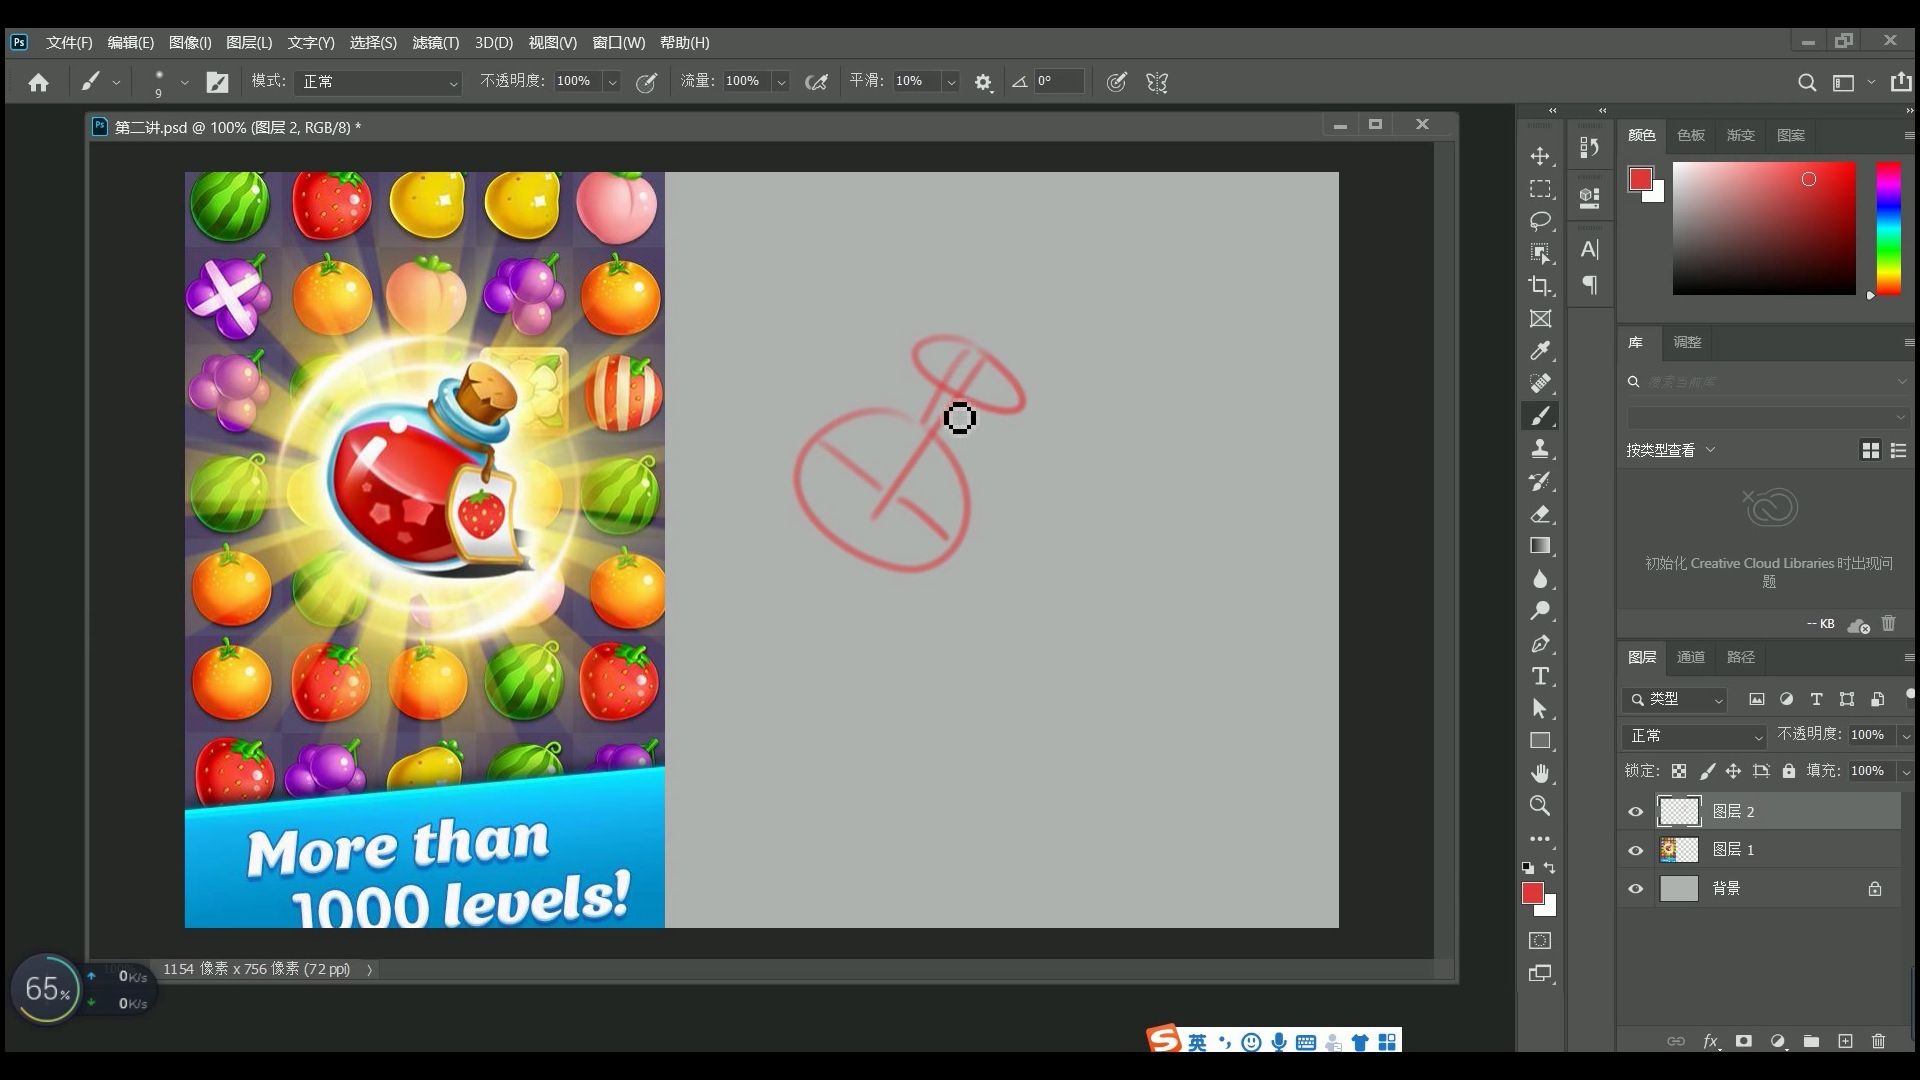Screen dimensions: 1920x1080
Task: Create a new layer with plus icon
Action: click(1845, 1041)
